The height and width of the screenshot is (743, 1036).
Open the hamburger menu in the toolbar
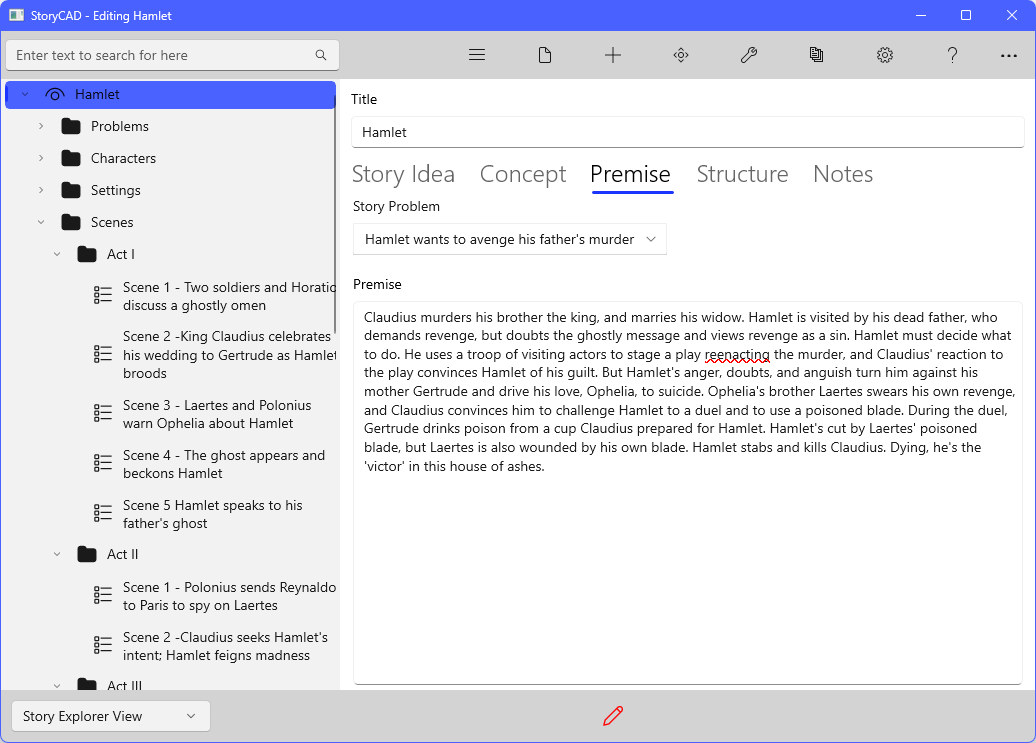[477, 55]
